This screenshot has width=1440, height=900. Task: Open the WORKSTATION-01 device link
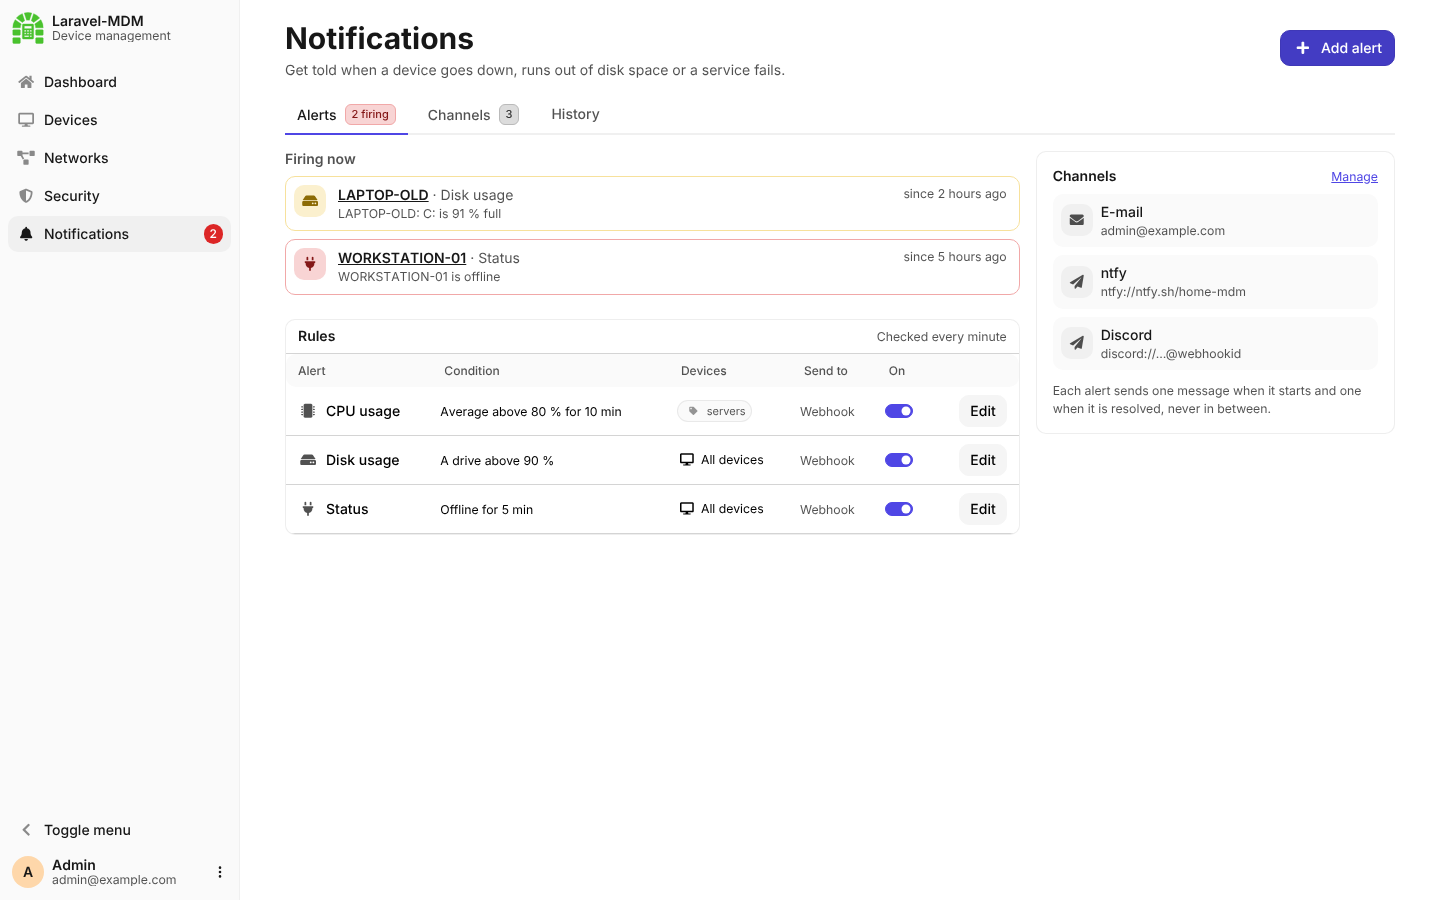tap(402, 258)
